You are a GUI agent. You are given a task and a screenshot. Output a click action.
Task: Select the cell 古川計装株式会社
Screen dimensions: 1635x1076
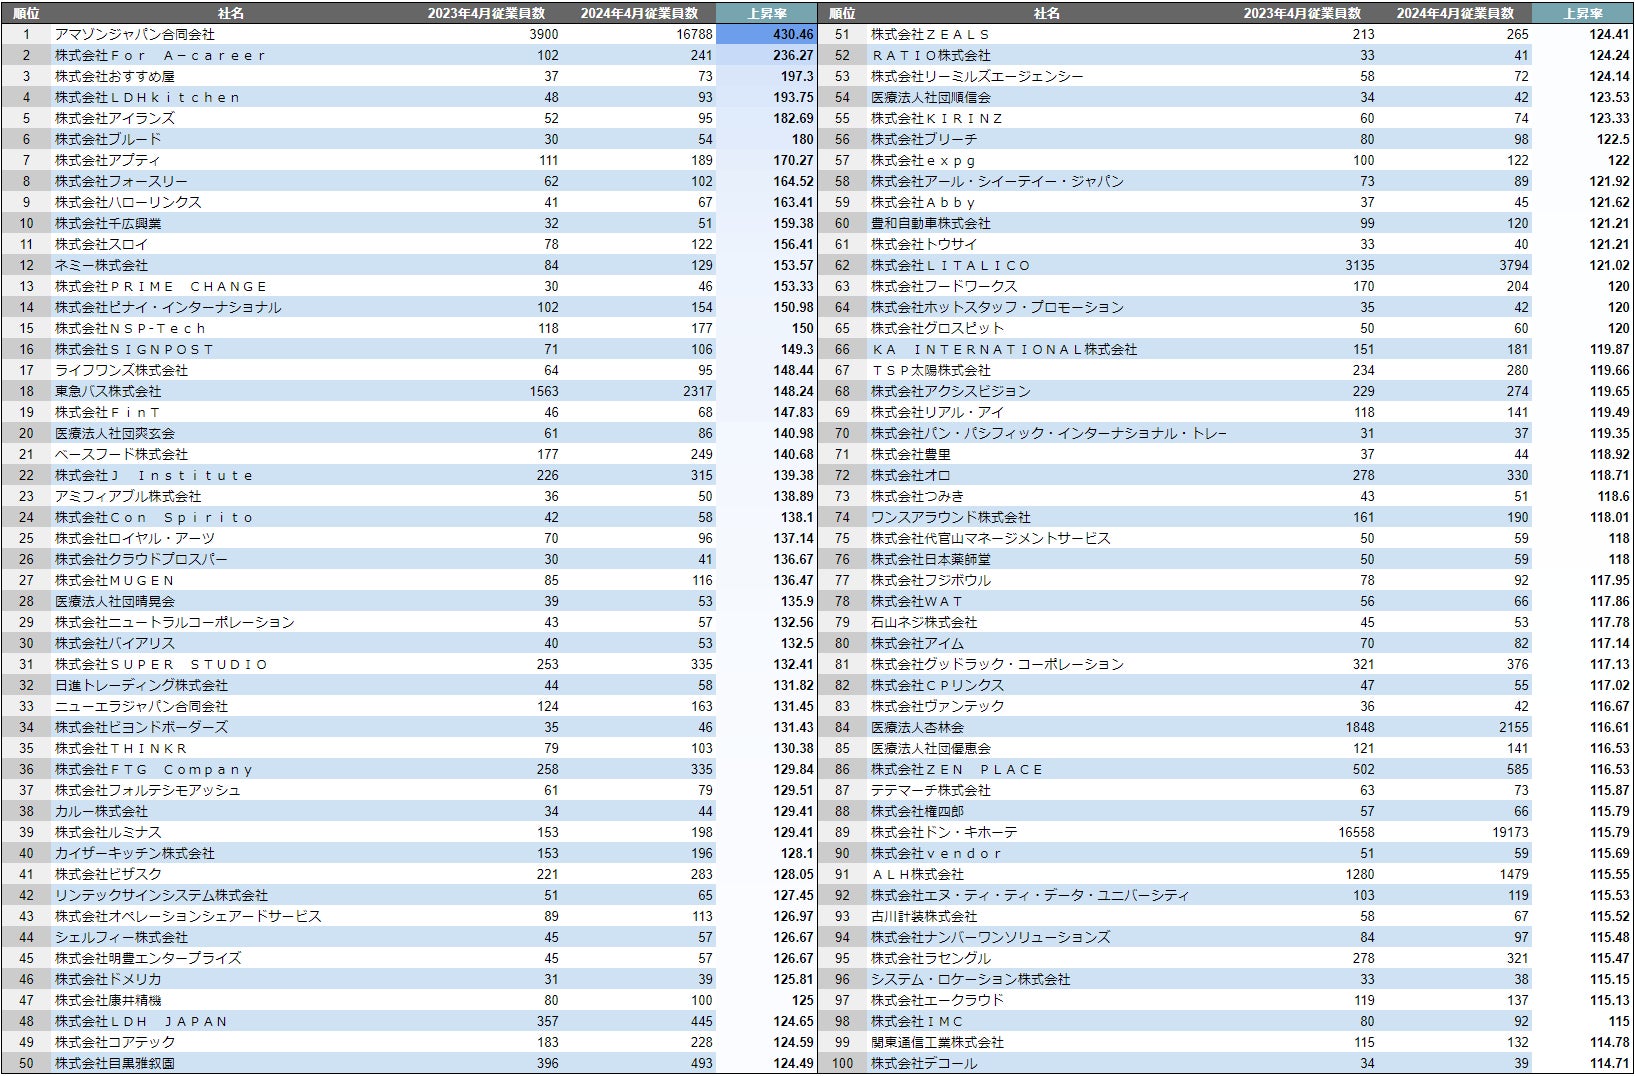point(924,916)
